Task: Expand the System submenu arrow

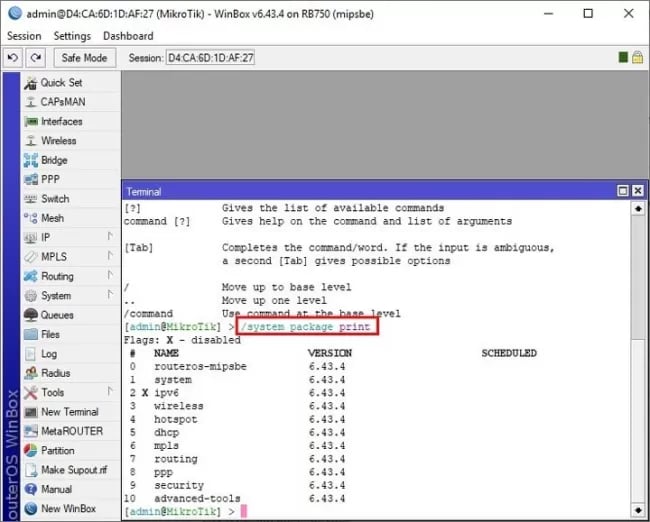Action: (x=110, y=294)
